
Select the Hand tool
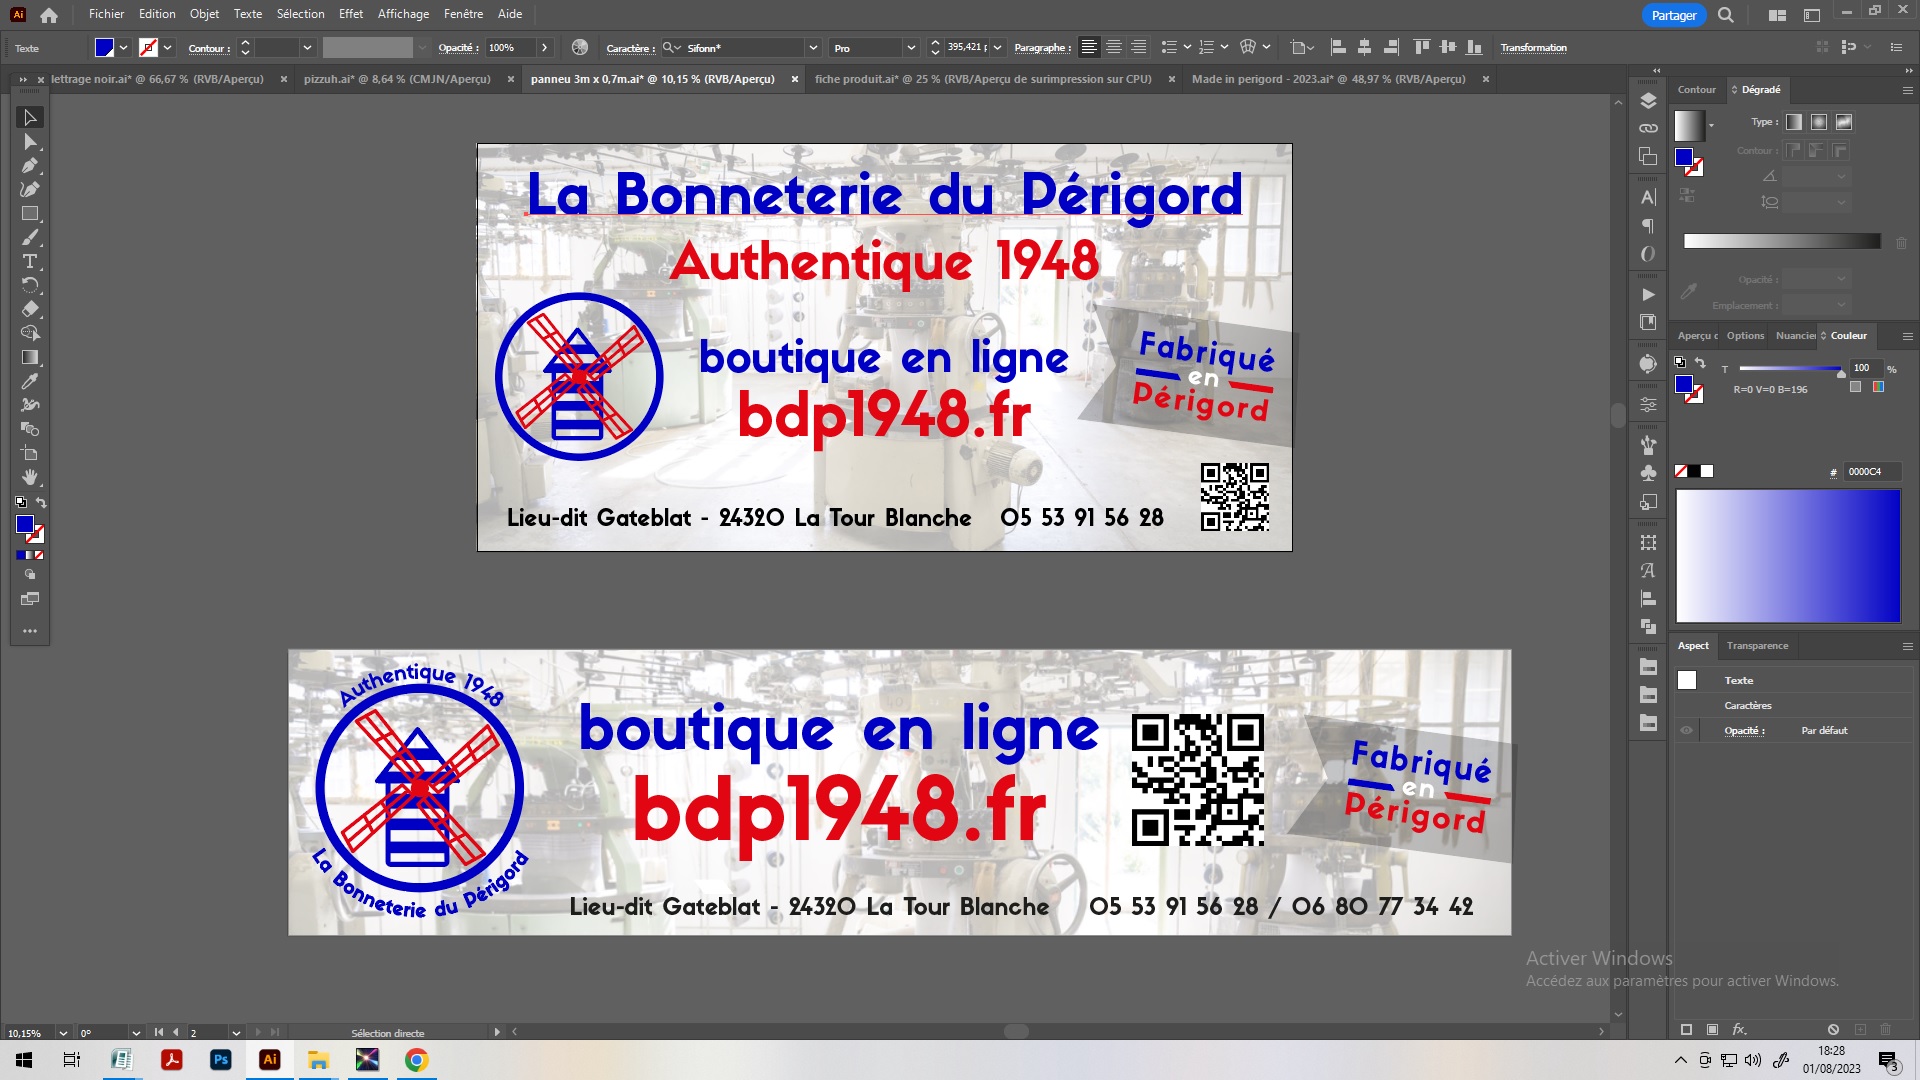click(x=30, y=477)
